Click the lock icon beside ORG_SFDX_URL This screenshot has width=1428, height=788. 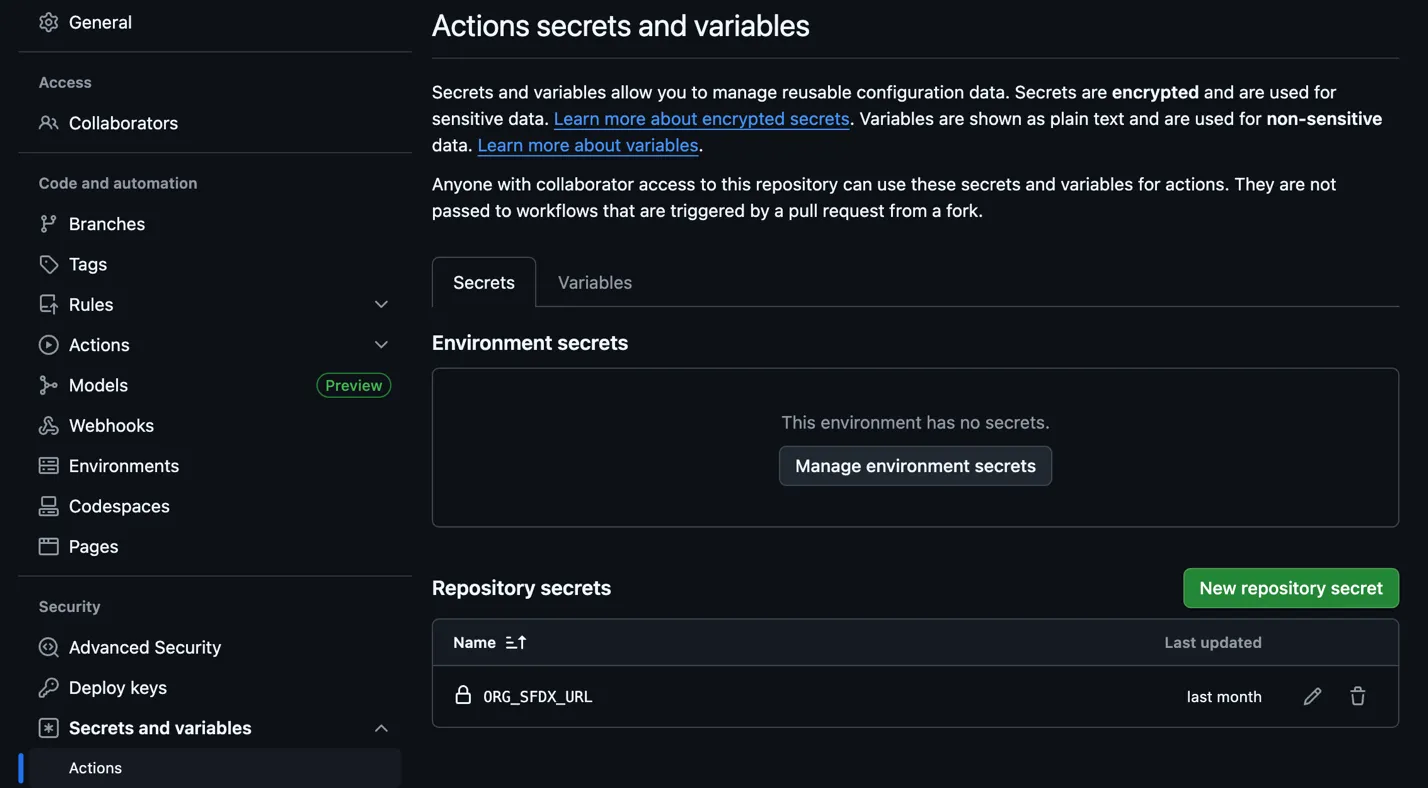[x=462, y=695]
